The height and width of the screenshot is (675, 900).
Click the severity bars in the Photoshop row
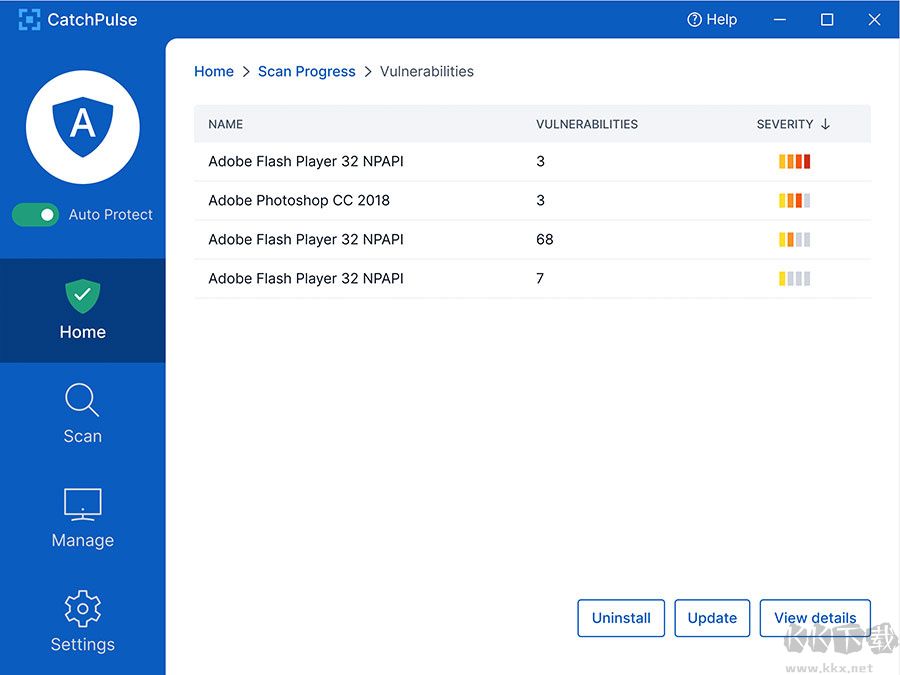[x=794, y=200]
